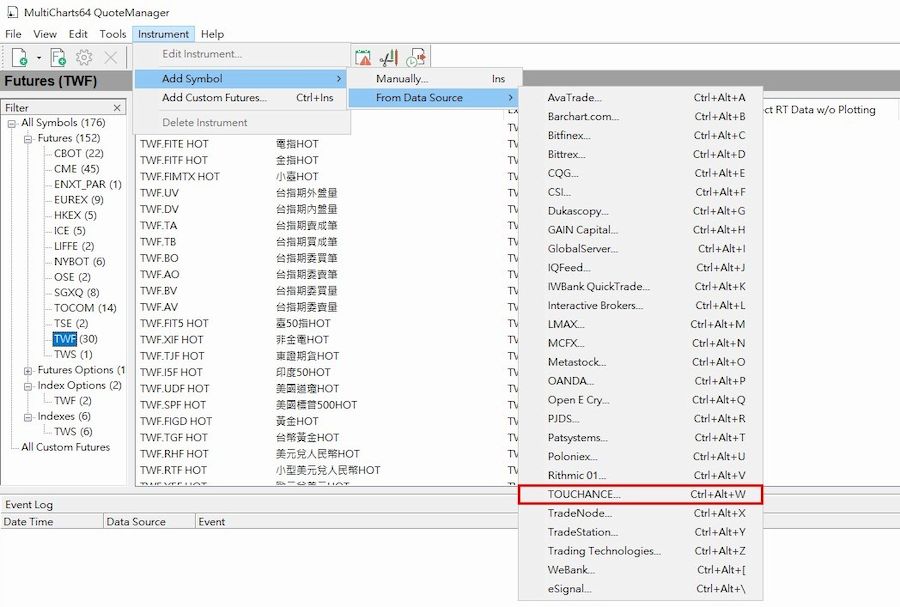Choose CQG... from the data source list

640,173
